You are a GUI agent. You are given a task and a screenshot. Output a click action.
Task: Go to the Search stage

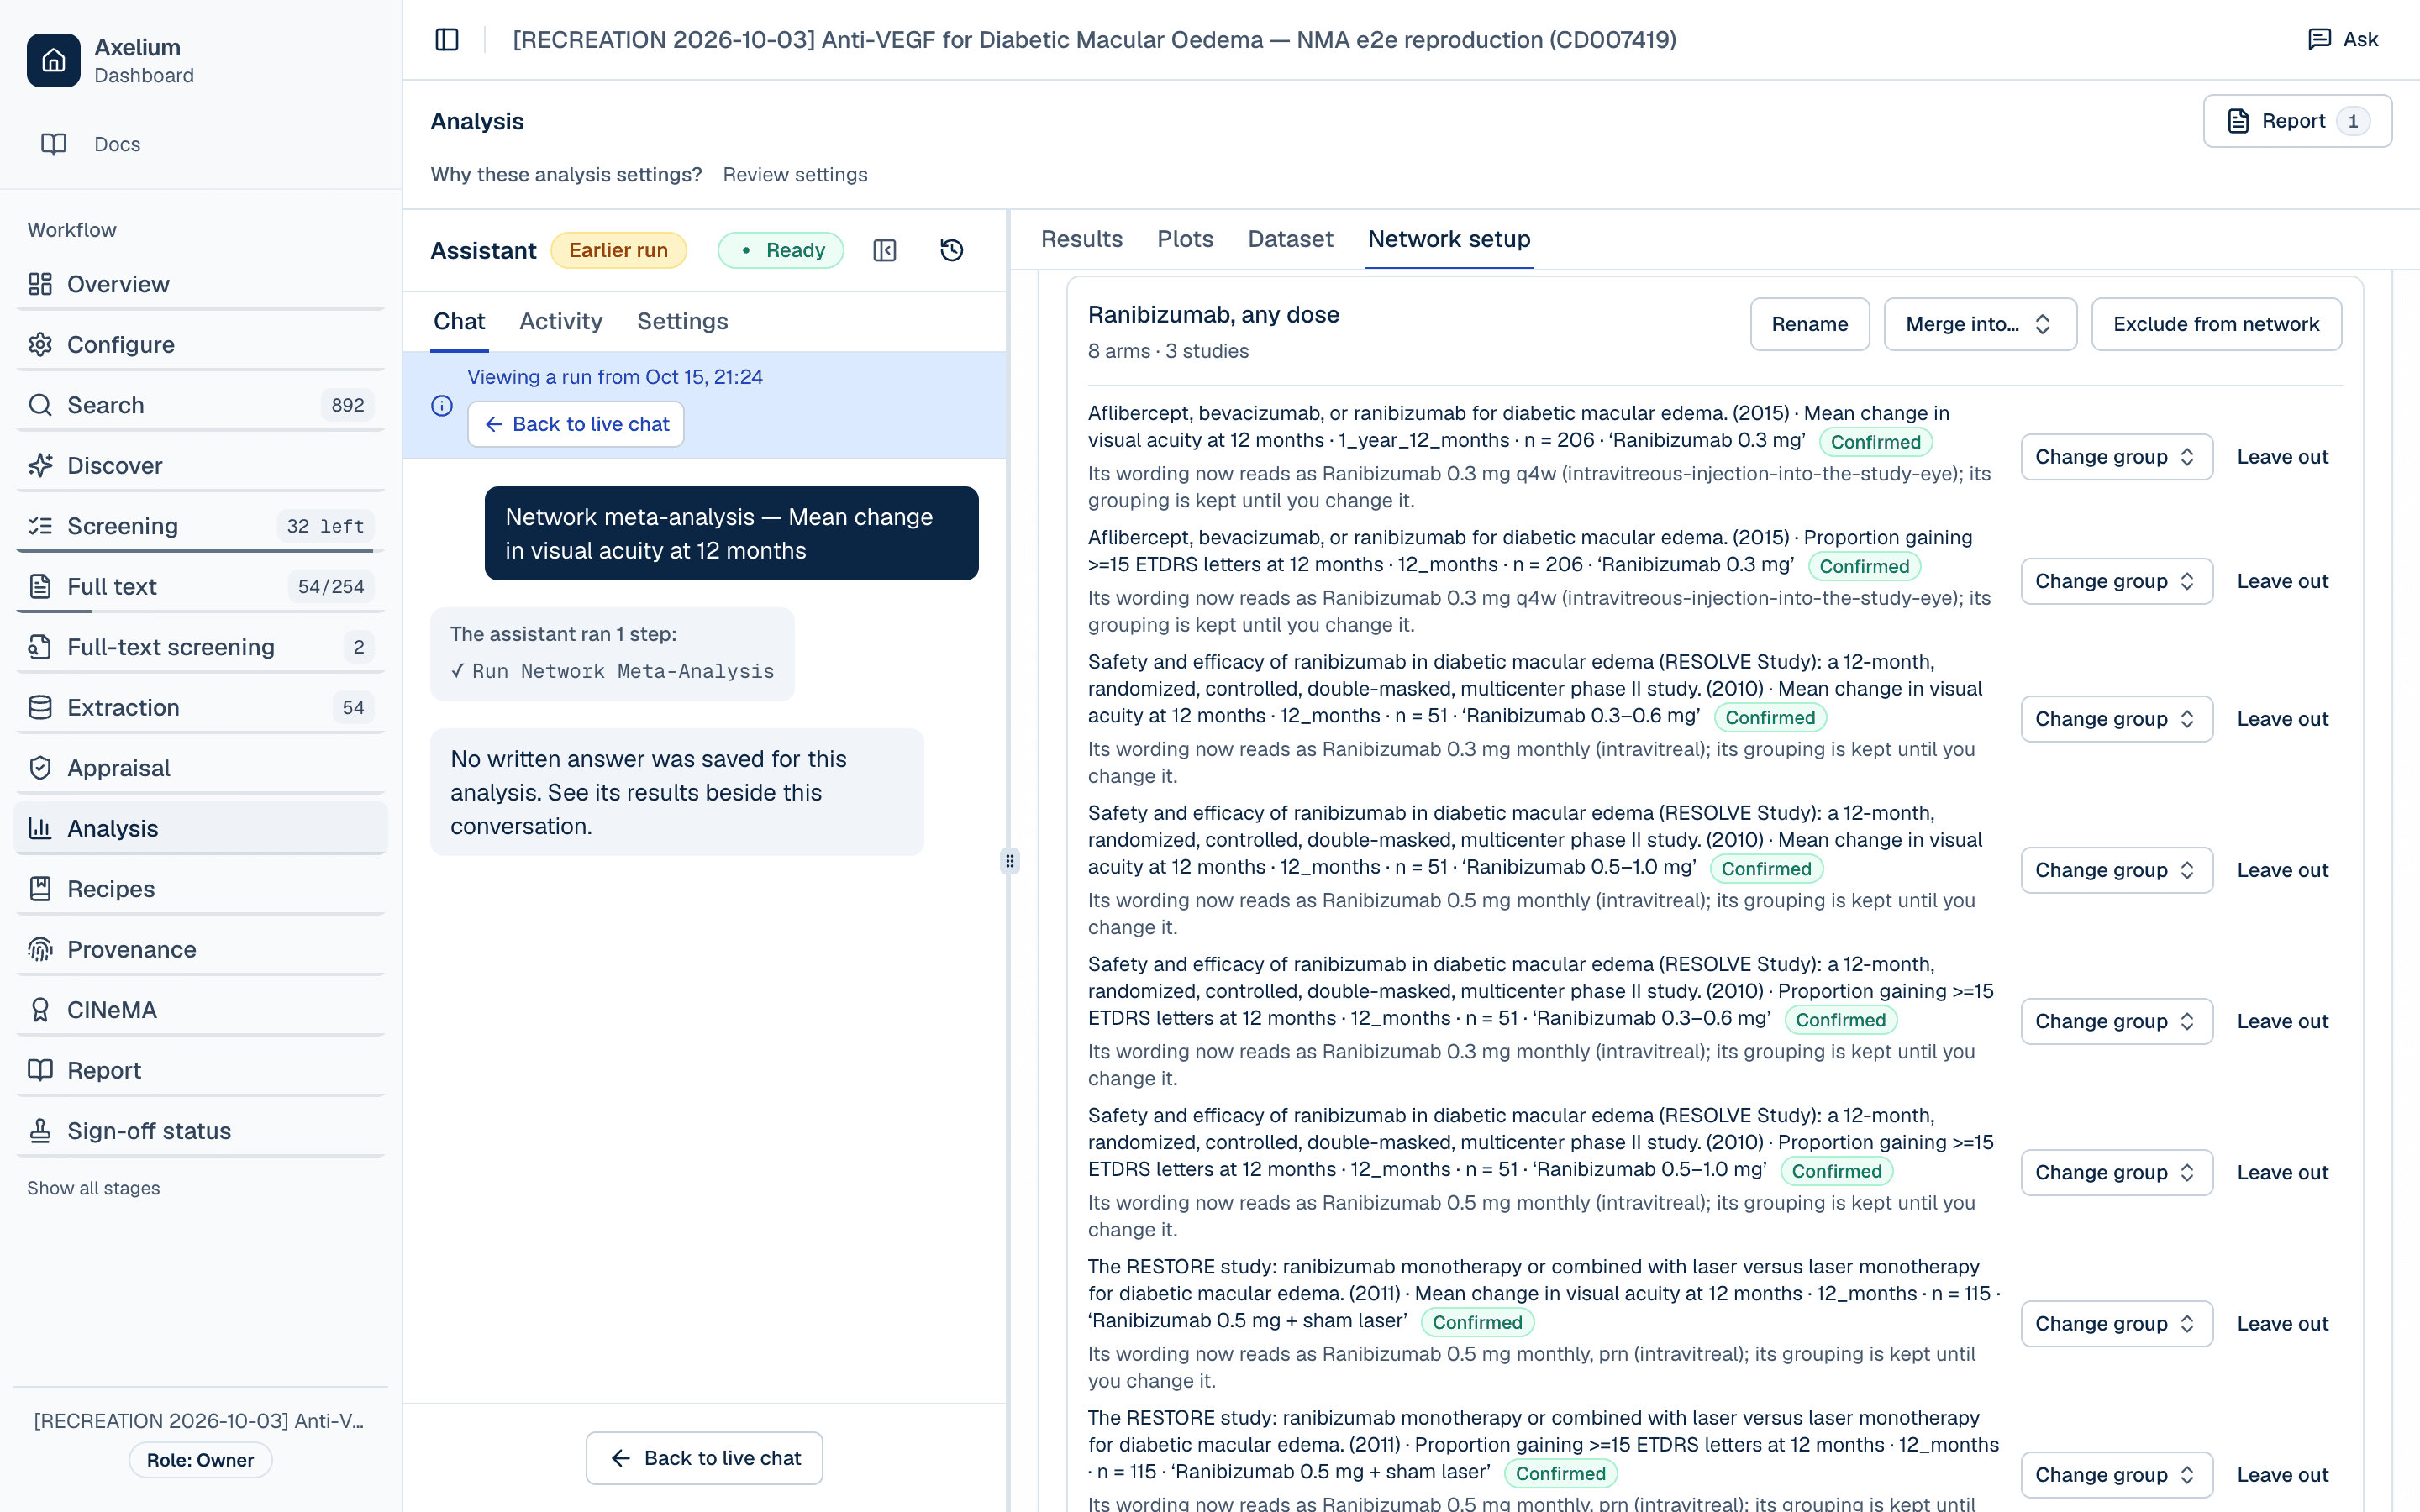[201, 405]
